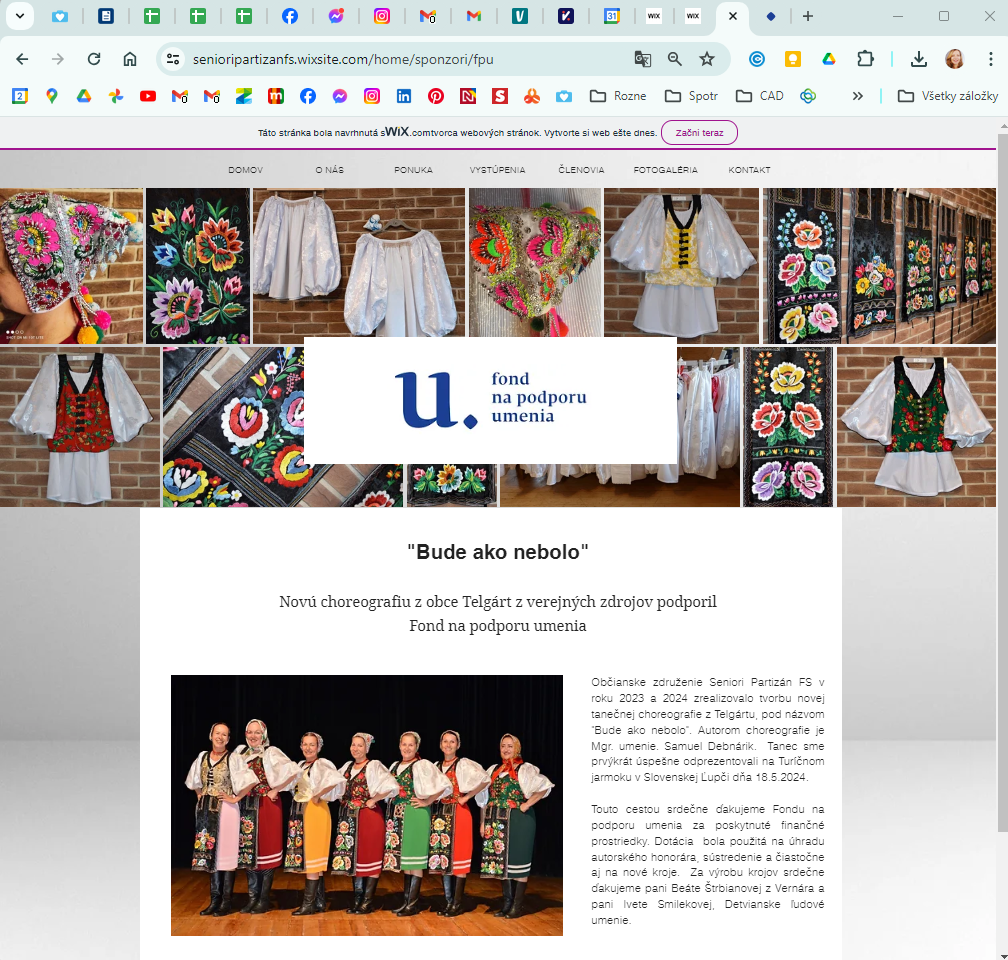Go to the browser home page
This screenshot has width=1008, height=960.
click(130, 59)
